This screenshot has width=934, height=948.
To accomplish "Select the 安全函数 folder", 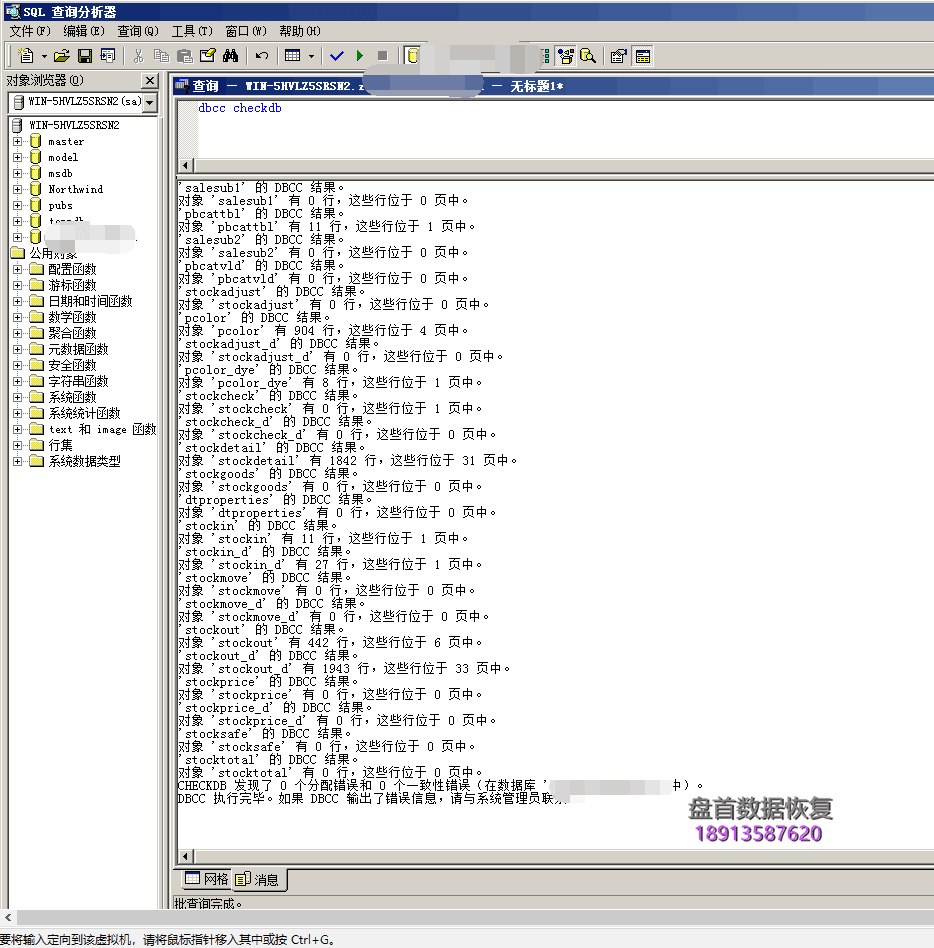I will (x=72, y=365).
